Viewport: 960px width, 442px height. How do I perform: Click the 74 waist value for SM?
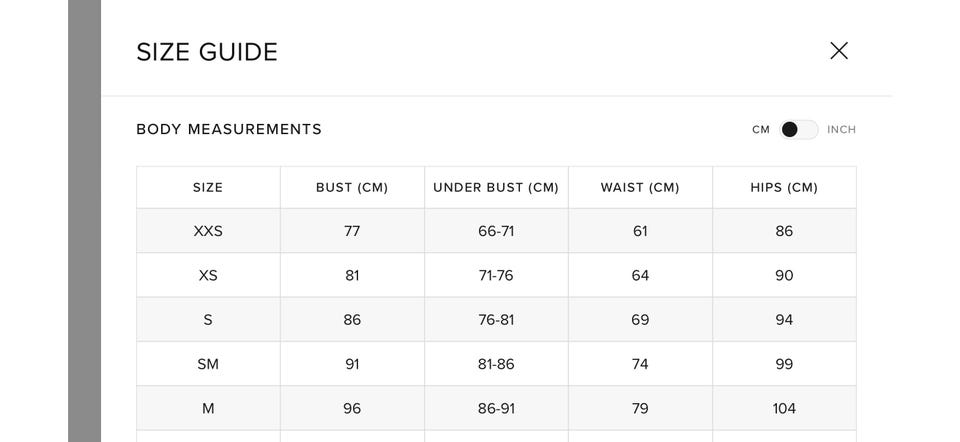tap(640, 364)
